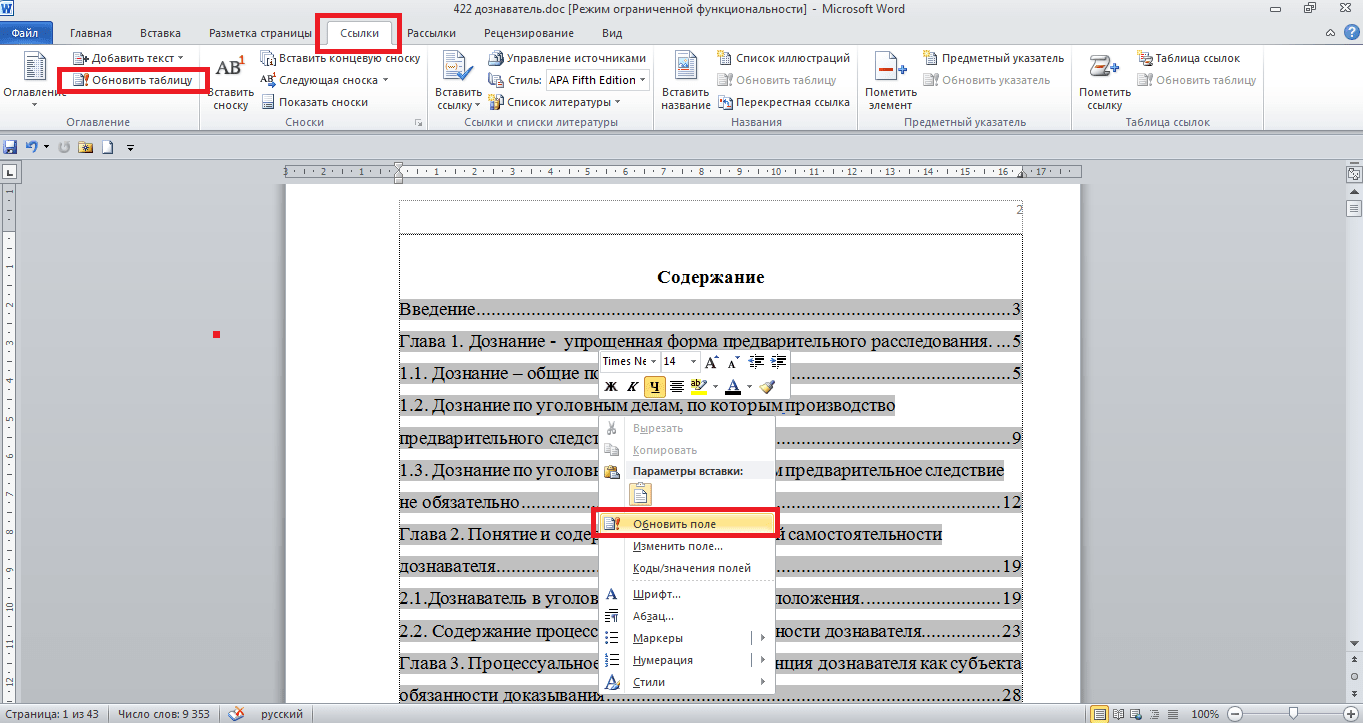Click the Save icon in quick access toolbar
The height and width of the screenshot is (723, 1363).
[x=11, y=147]
